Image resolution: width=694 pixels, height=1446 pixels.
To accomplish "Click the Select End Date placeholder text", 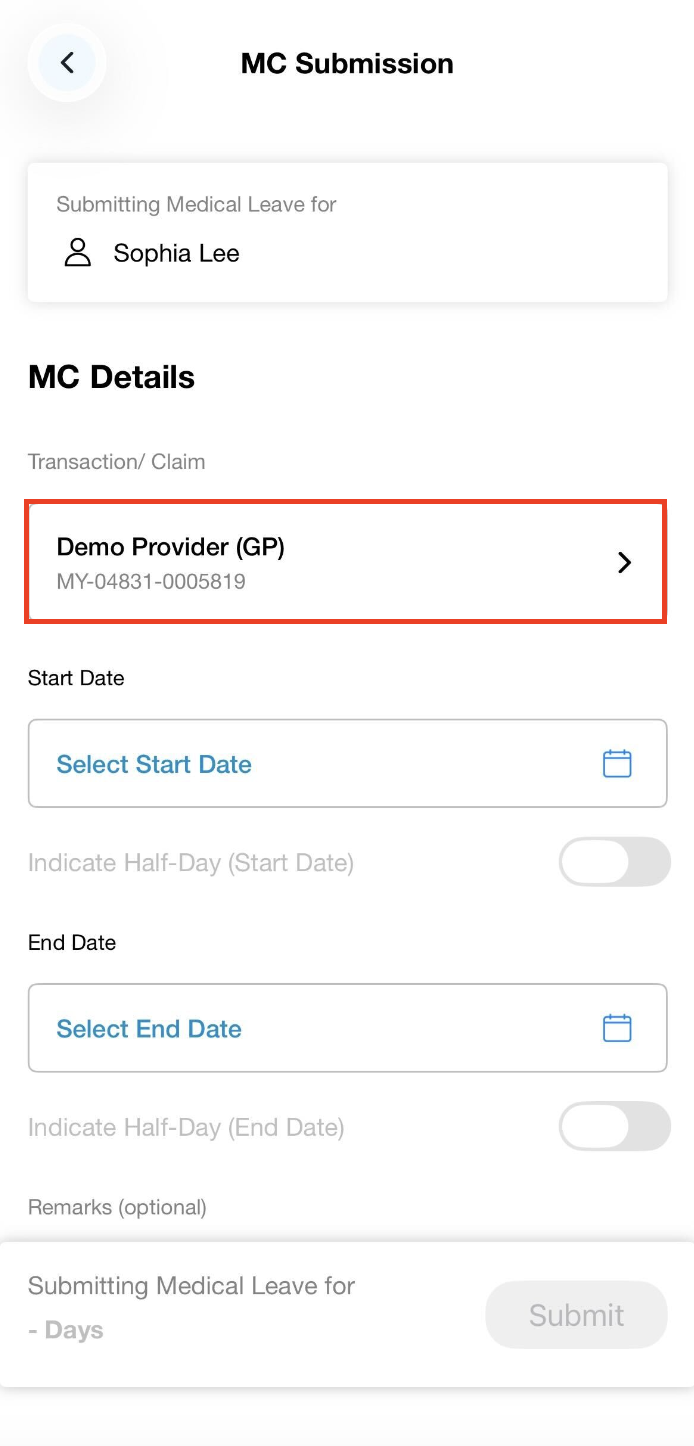I will pyautogui.click(x=149, y=1029).
